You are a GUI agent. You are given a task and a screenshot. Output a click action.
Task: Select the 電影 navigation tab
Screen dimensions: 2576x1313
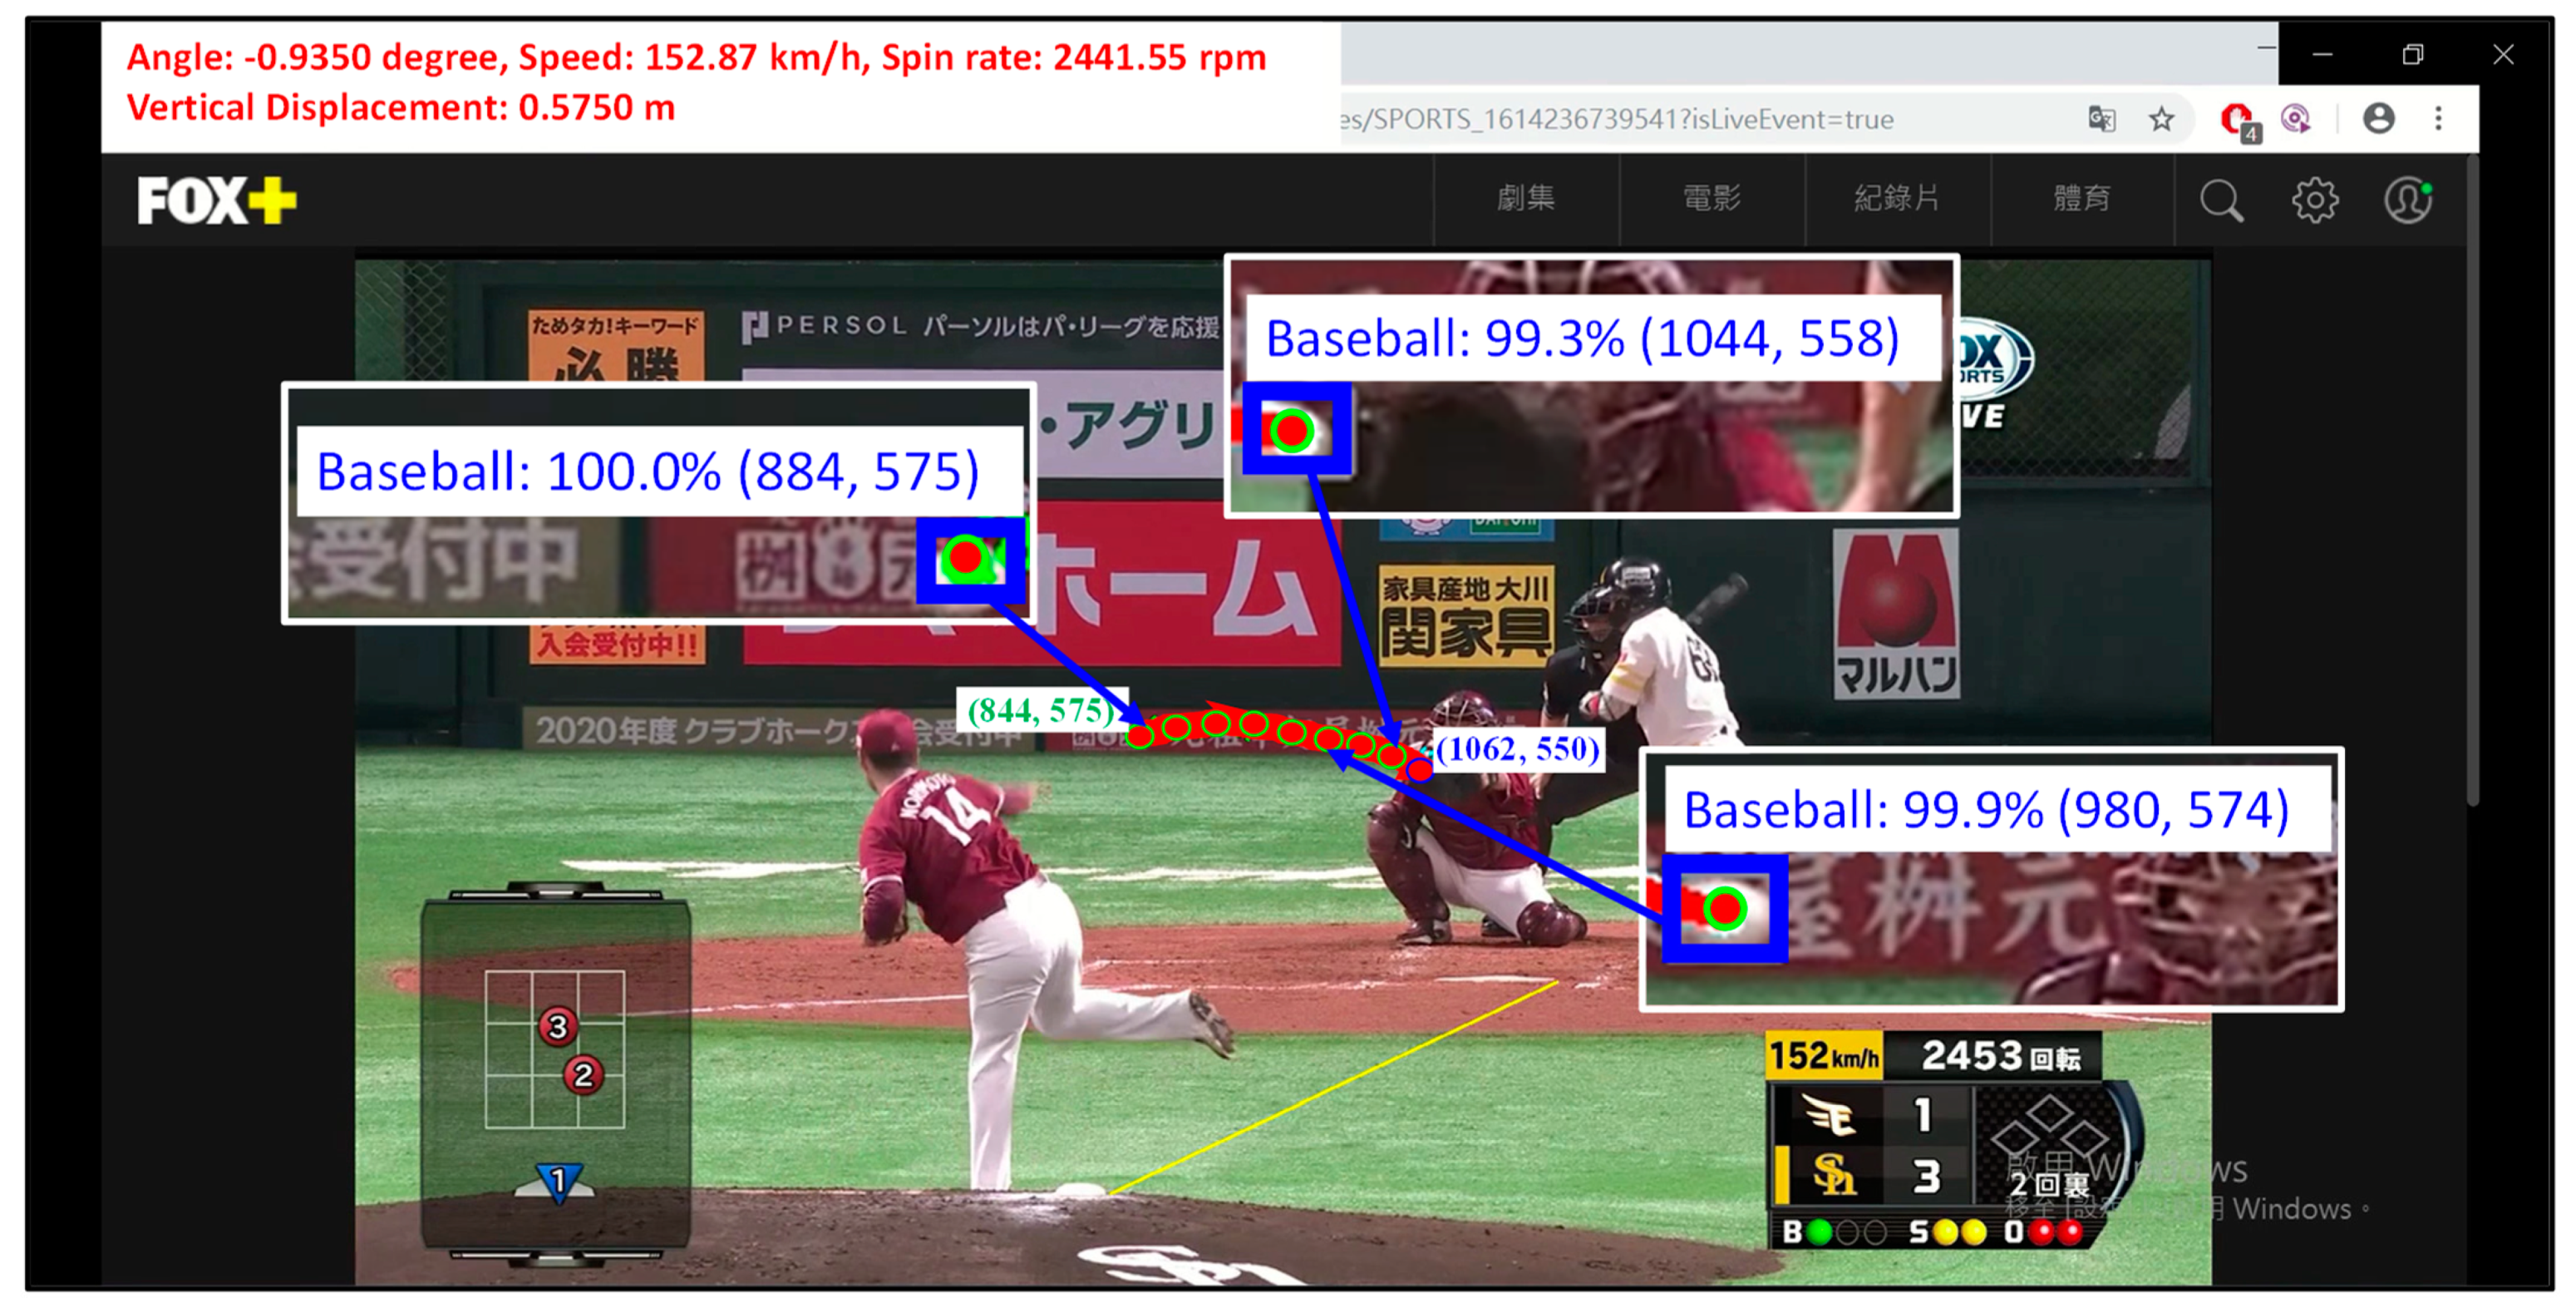(1711, 198)
